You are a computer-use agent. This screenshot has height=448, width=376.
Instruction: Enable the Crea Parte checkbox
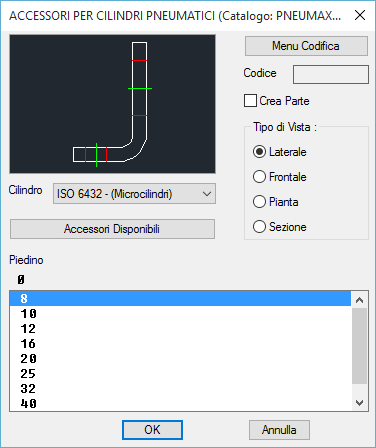(x=250, y=101)
